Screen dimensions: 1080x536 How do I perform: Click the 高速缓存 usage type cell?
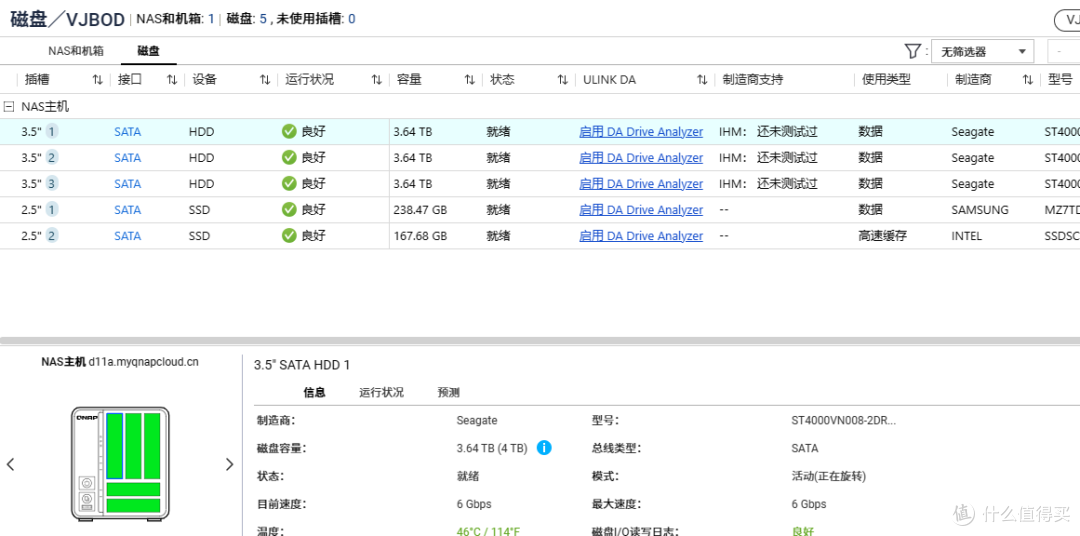pyautogui.click(x=882, y=236)
